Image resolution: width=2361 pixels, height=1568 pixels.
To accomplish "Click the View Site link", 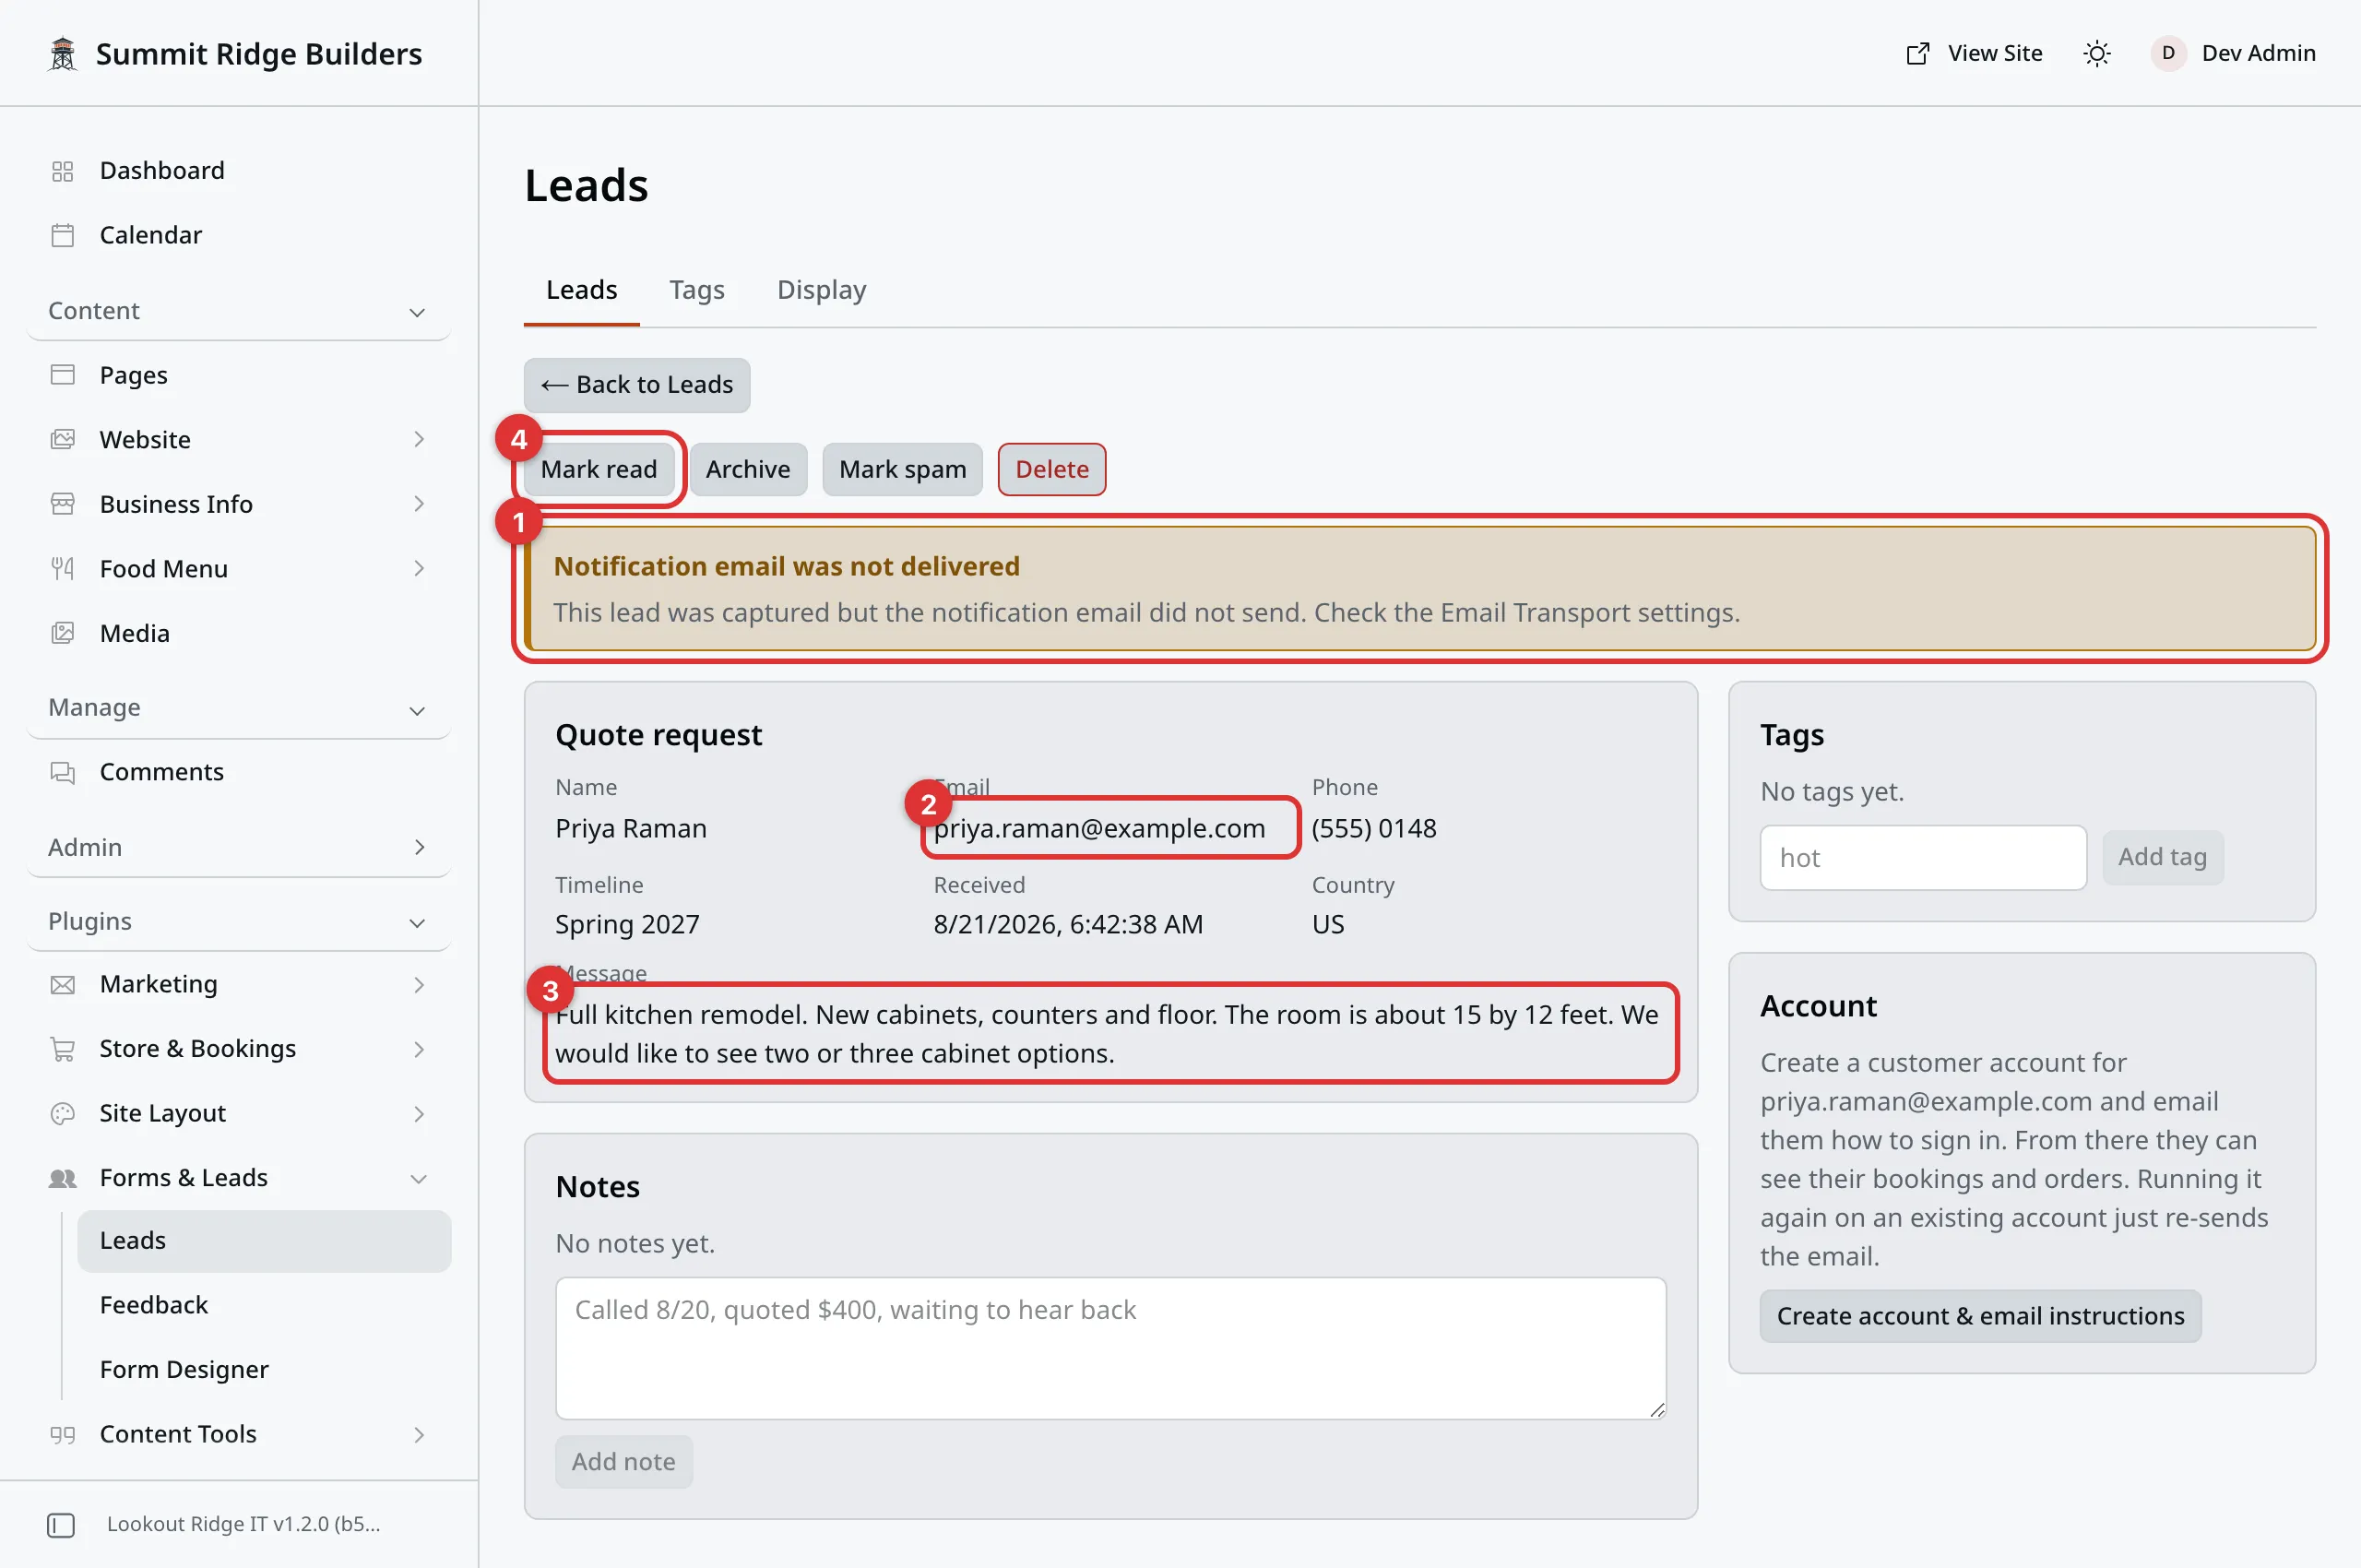I will click(x=1975, y=53).
